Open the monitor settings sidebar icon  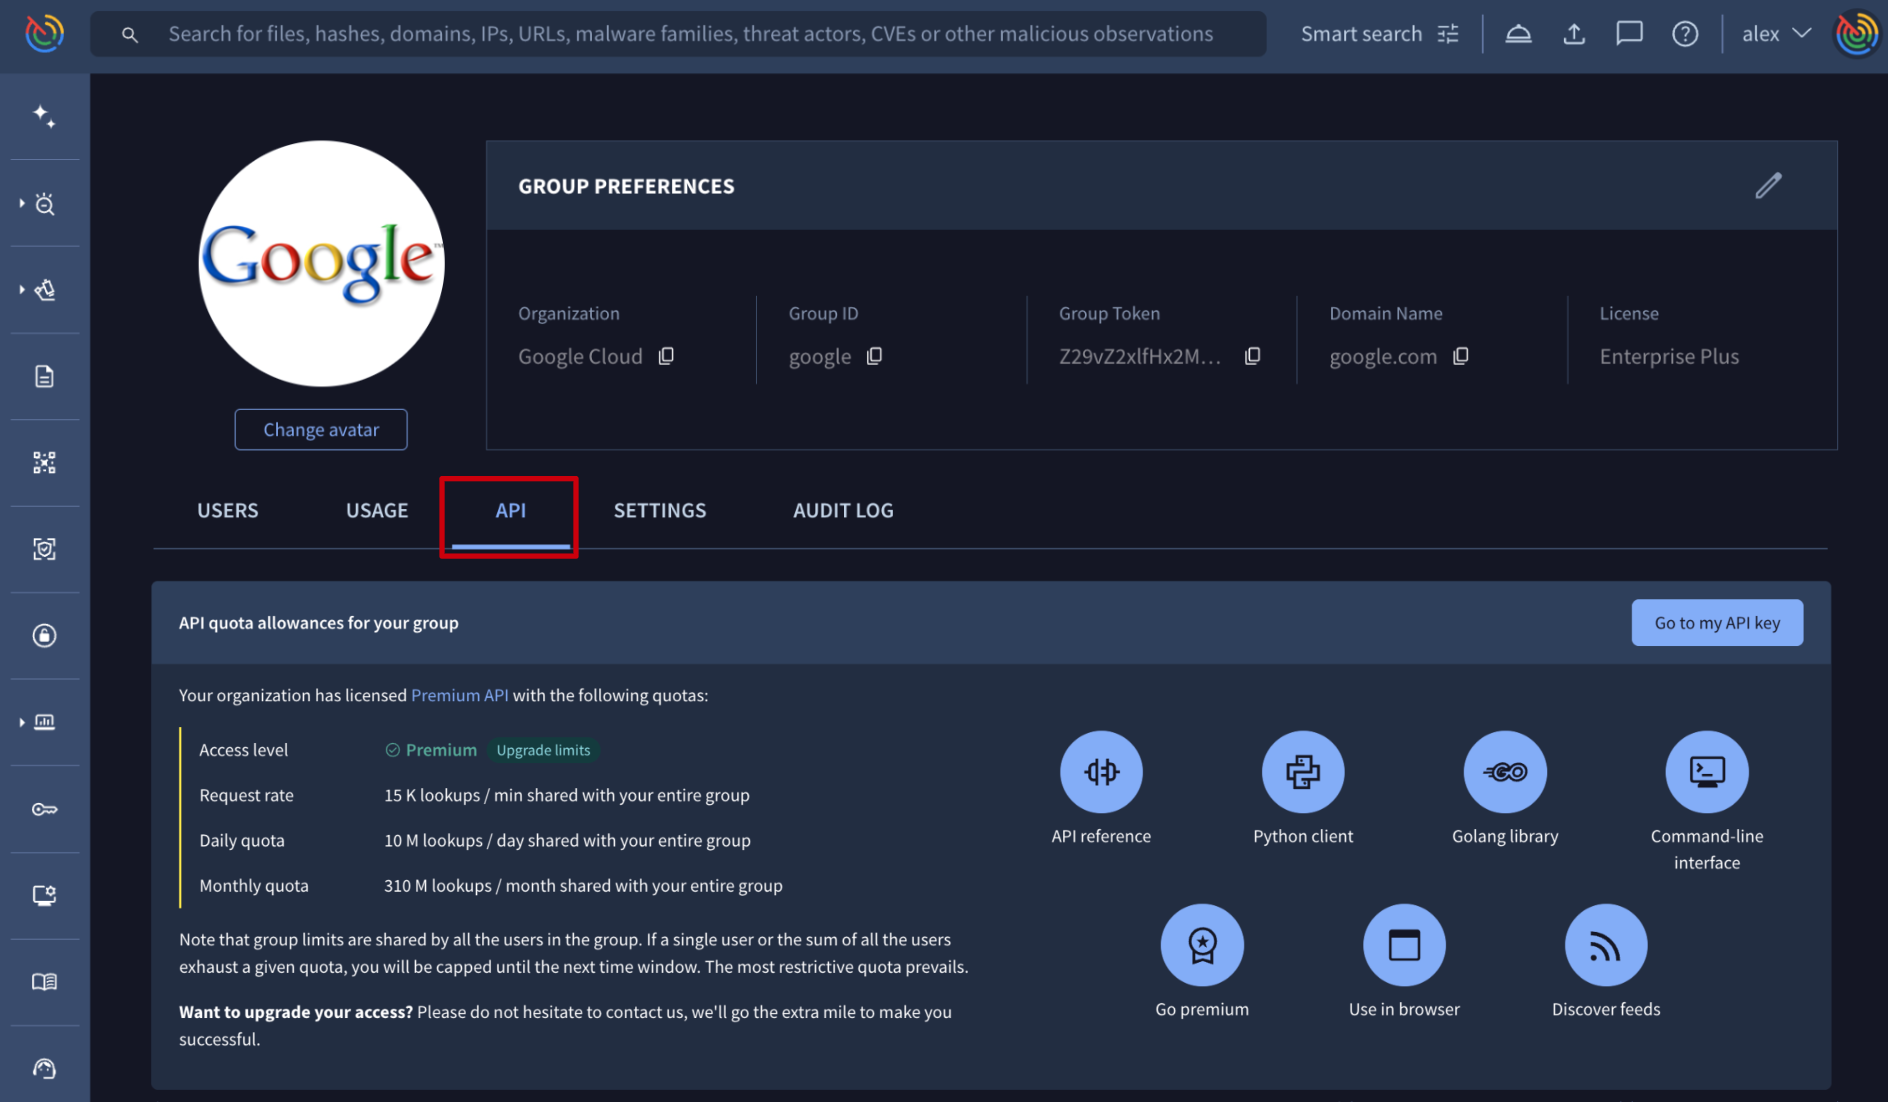[44, 895]
